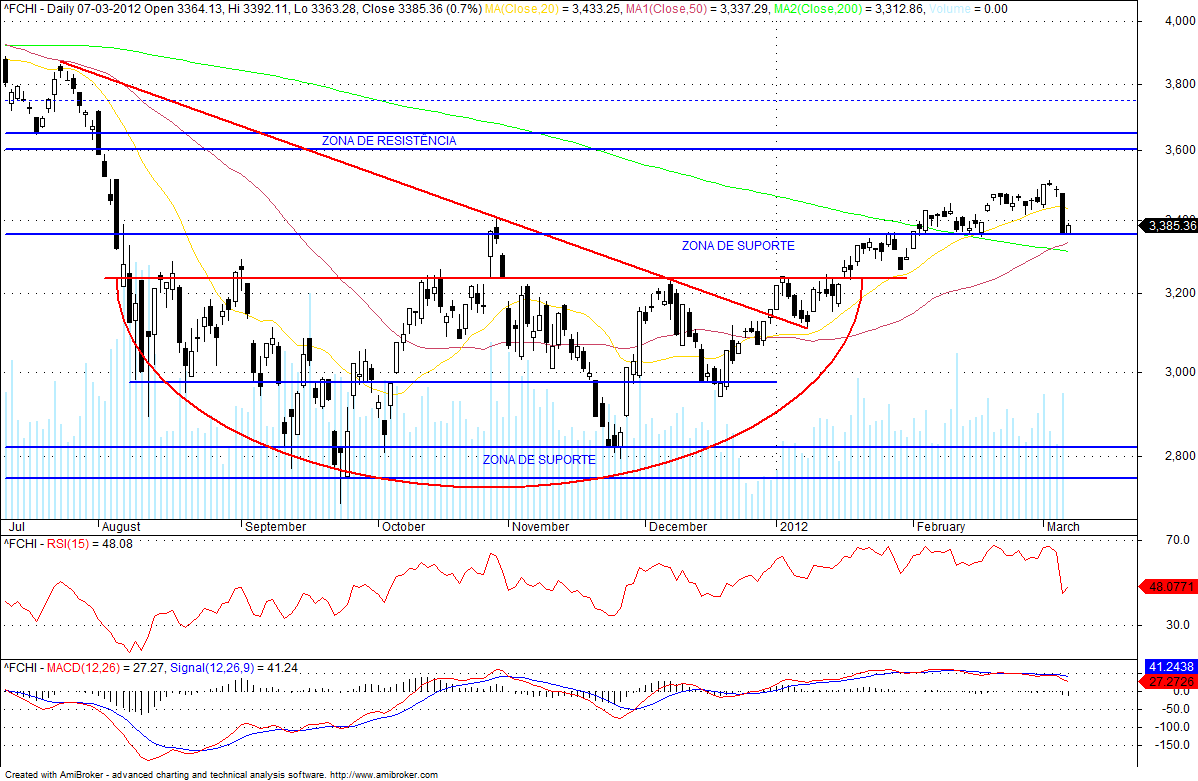
Task: Click the RSI value tag 48.0771
Action: click(x=1168, y=587)
